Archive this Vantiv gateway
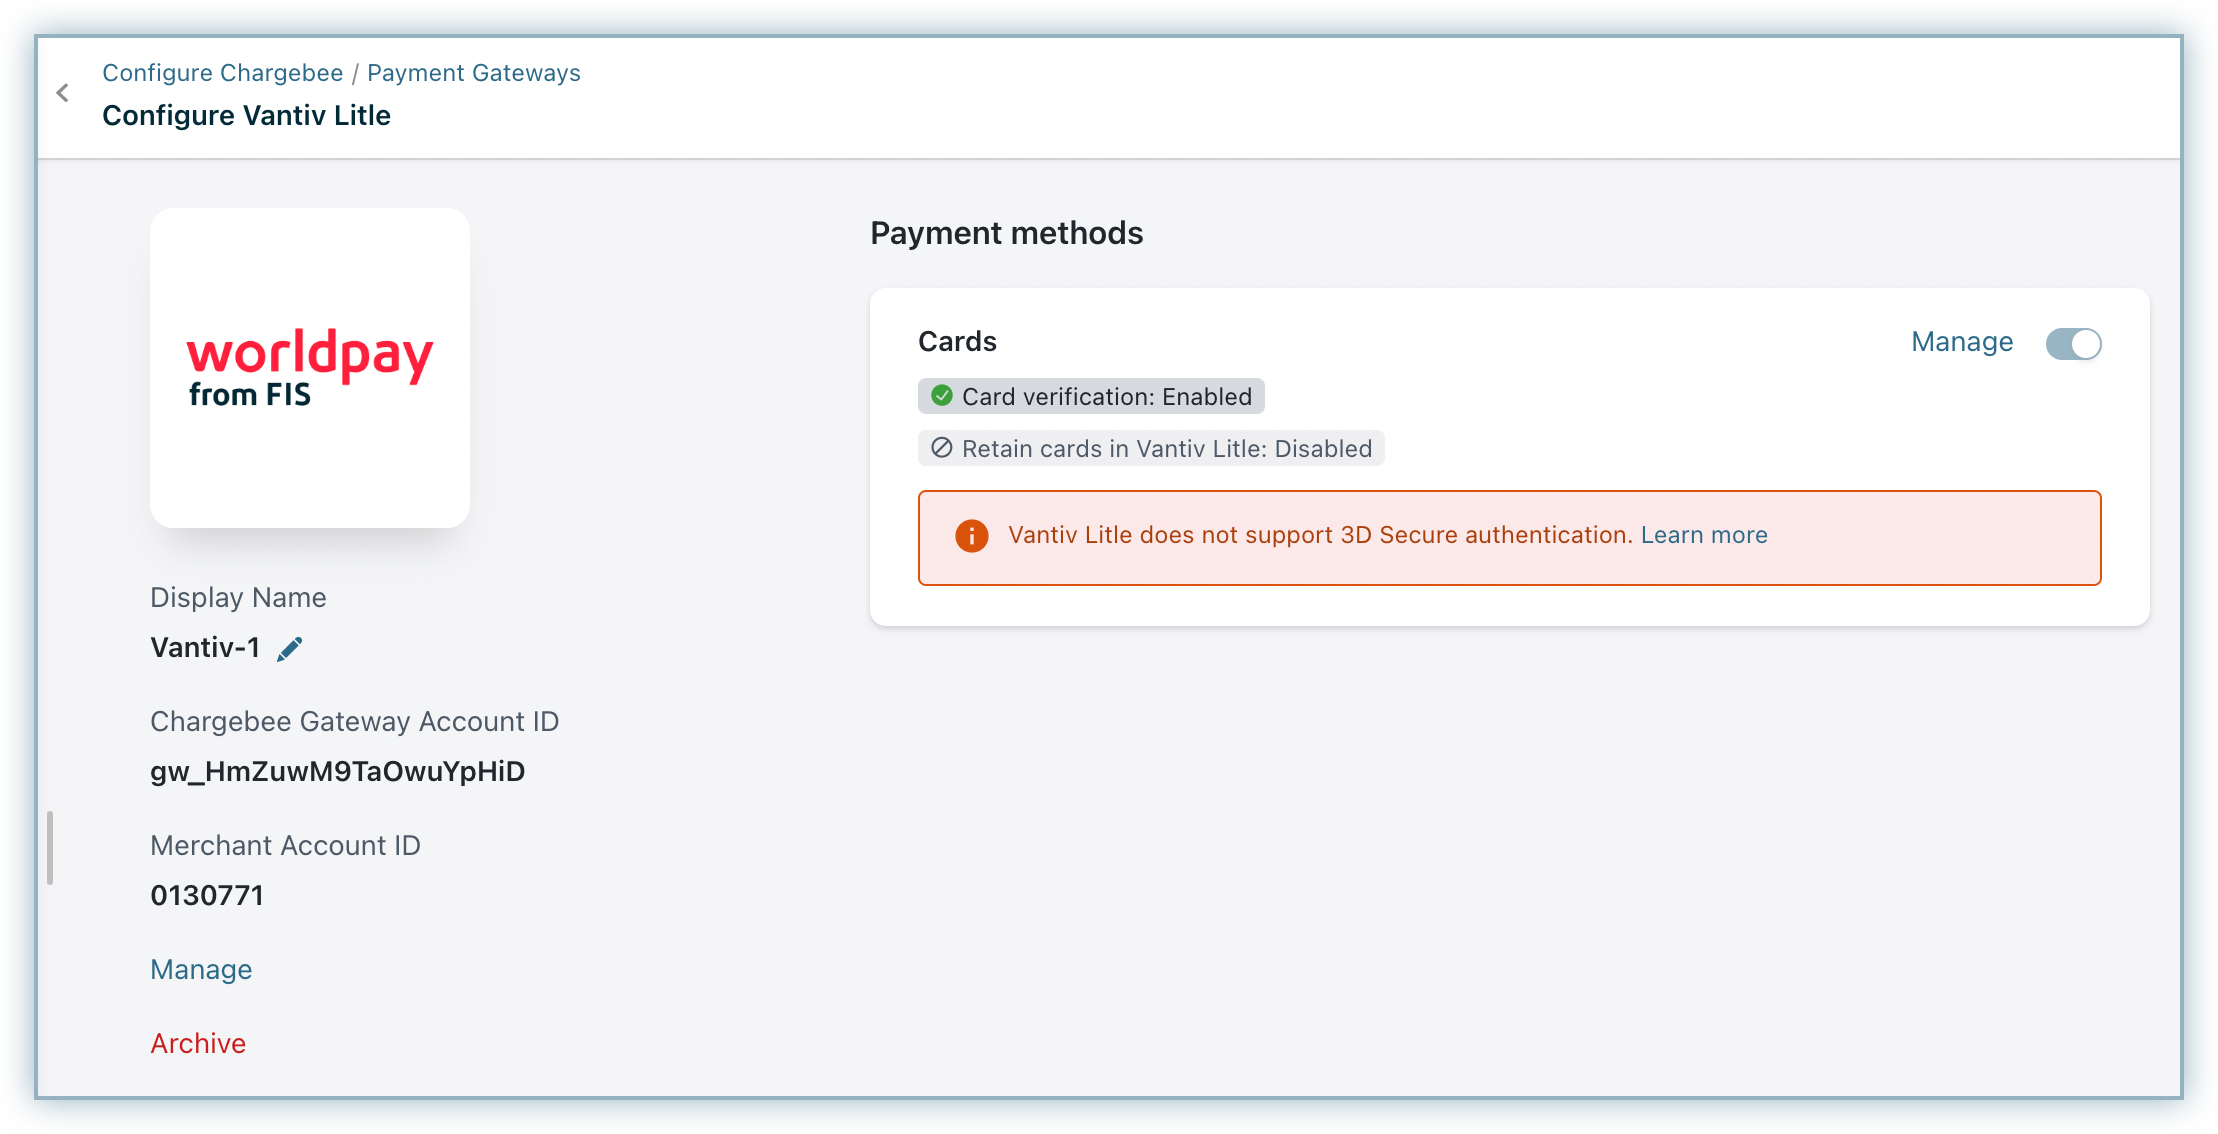 click(198, 1043)
